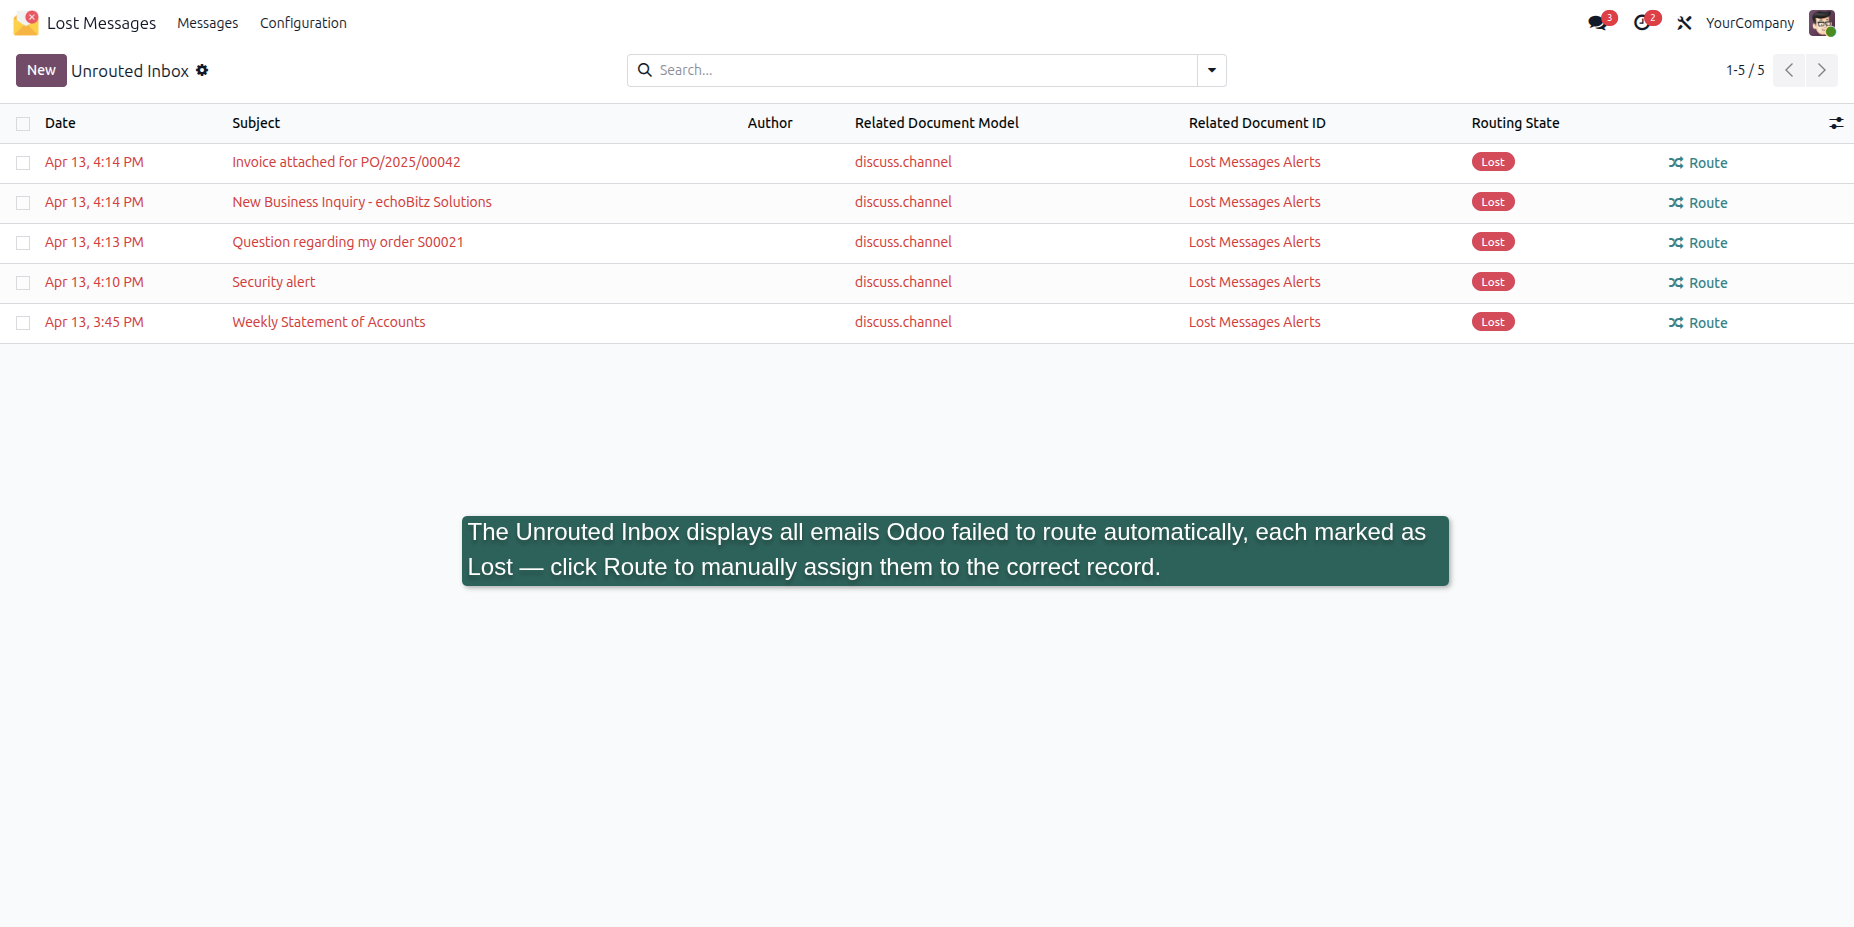
Task: Click the gear icon next to Unrouted Inbox
Action: pos(202,70)
